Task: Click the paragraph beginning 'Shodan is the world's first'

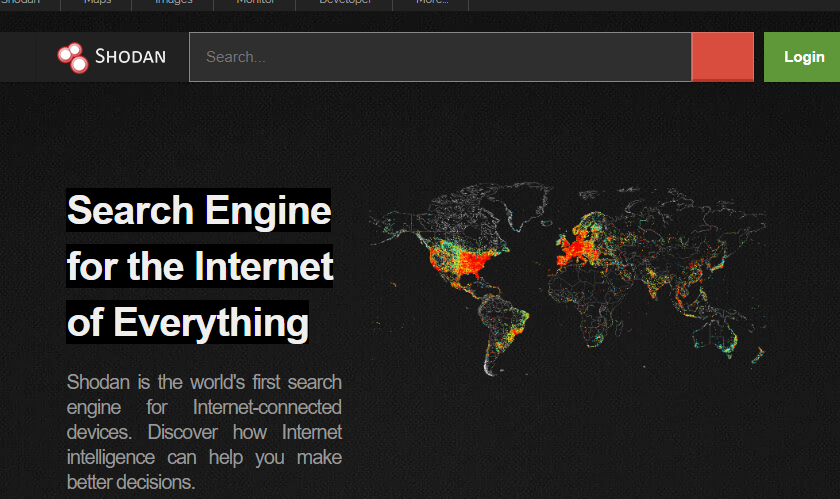Action: (x=204, y=432)
